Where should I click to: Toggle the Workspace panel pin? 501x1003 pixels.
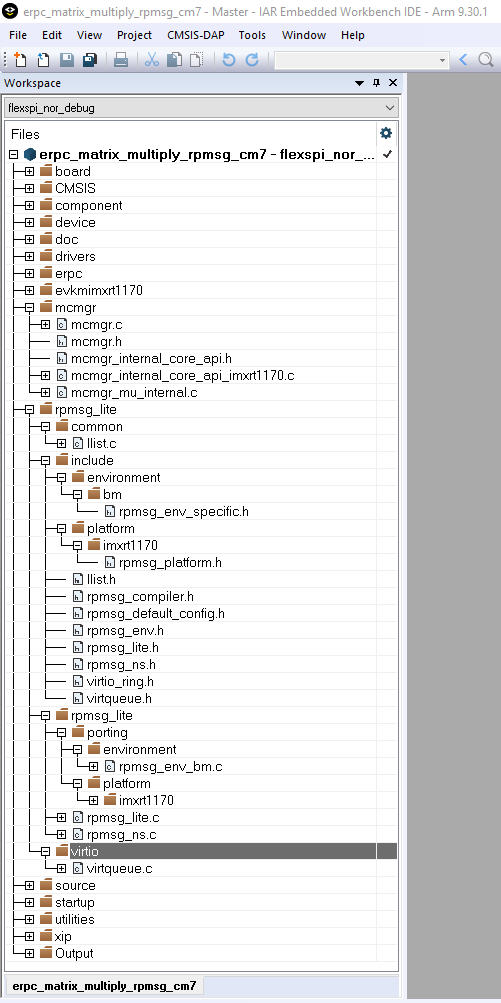[x=376, y=83]
